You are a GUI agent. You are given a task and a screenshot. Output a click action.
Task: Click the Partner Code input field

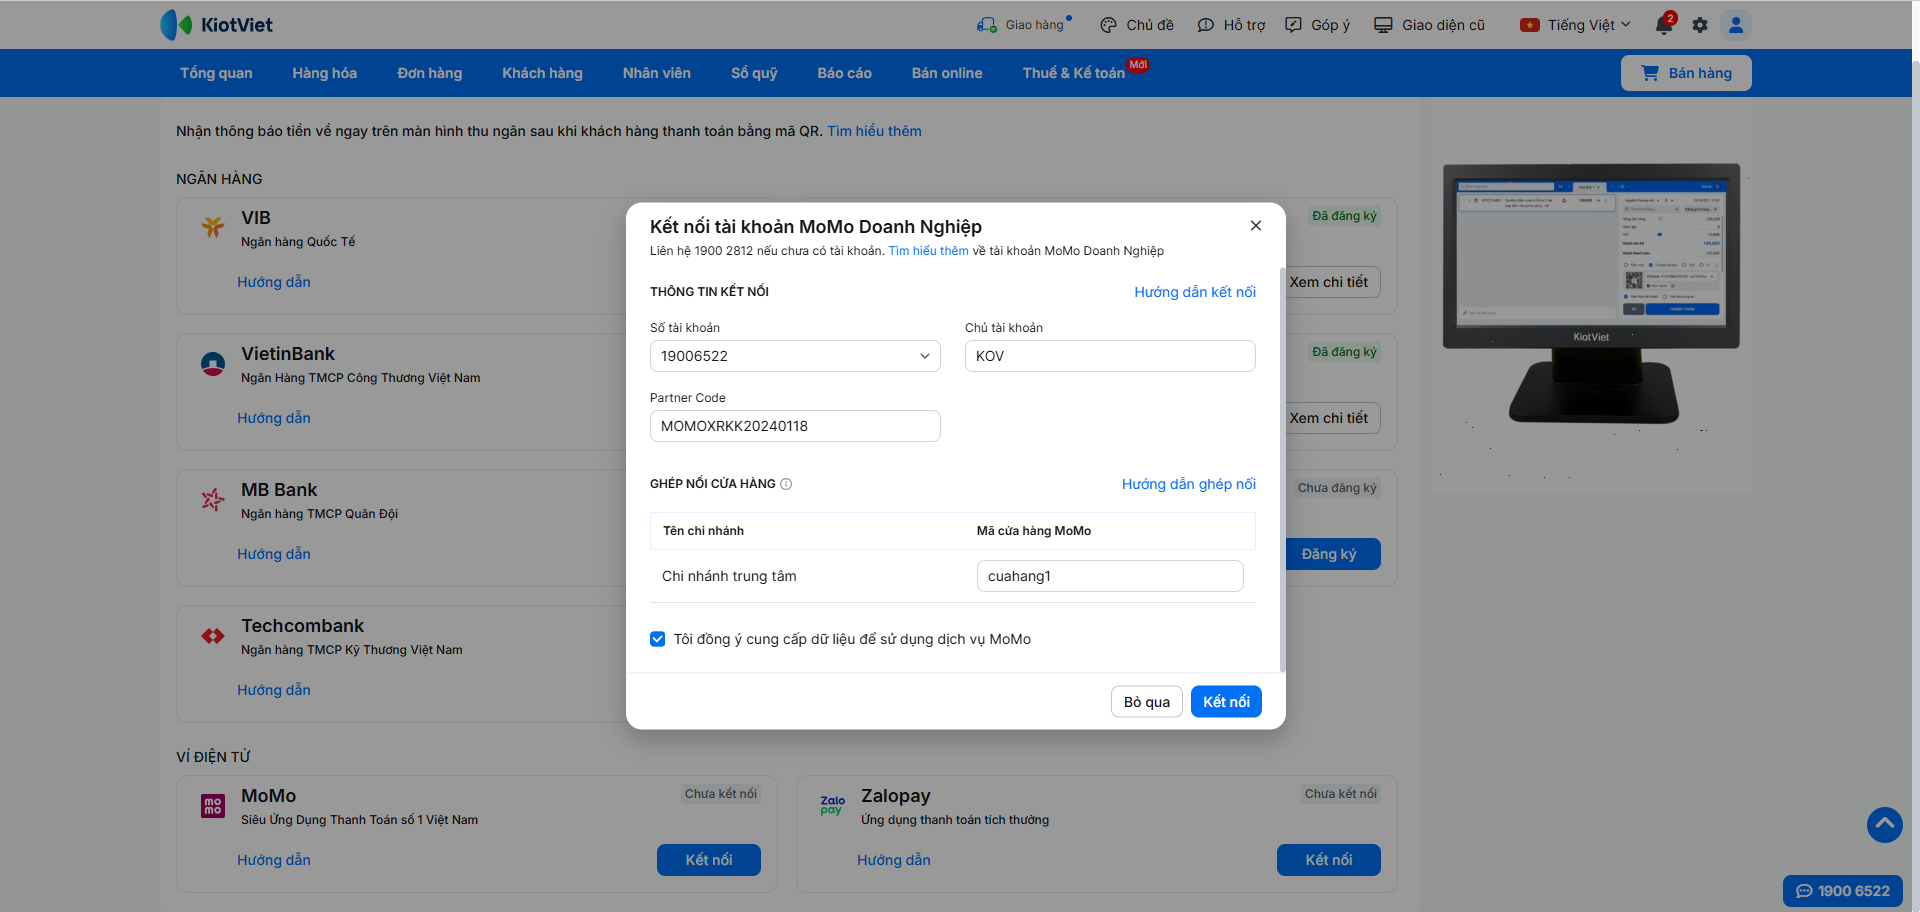[x=795, y=426]
